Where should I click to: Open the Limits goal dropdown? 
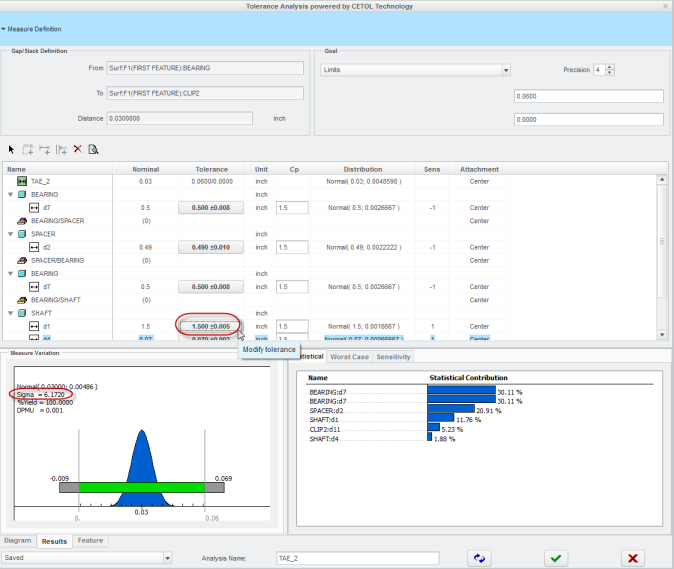[x=506, y=71]
